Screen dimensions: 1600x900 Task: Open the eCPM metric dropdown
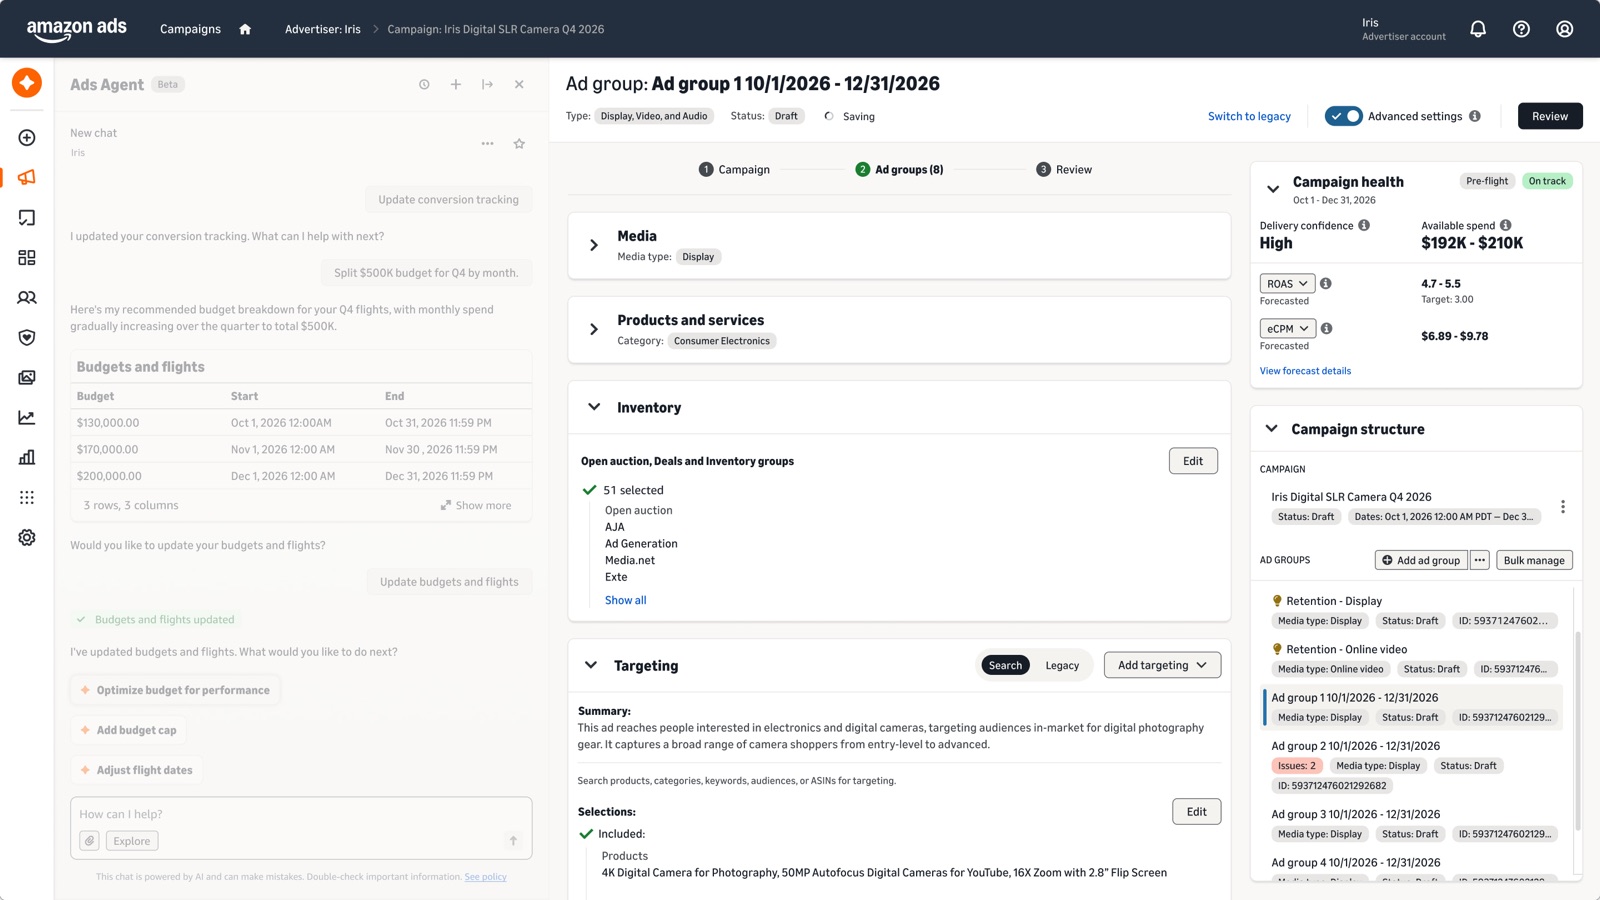point(1287,328)
